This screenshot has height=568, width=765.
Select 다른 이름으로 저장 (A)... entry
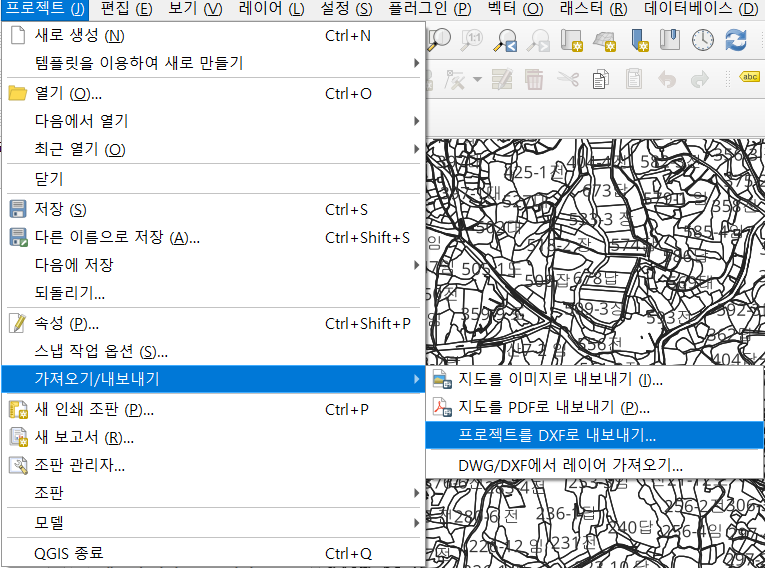[214, 237]
